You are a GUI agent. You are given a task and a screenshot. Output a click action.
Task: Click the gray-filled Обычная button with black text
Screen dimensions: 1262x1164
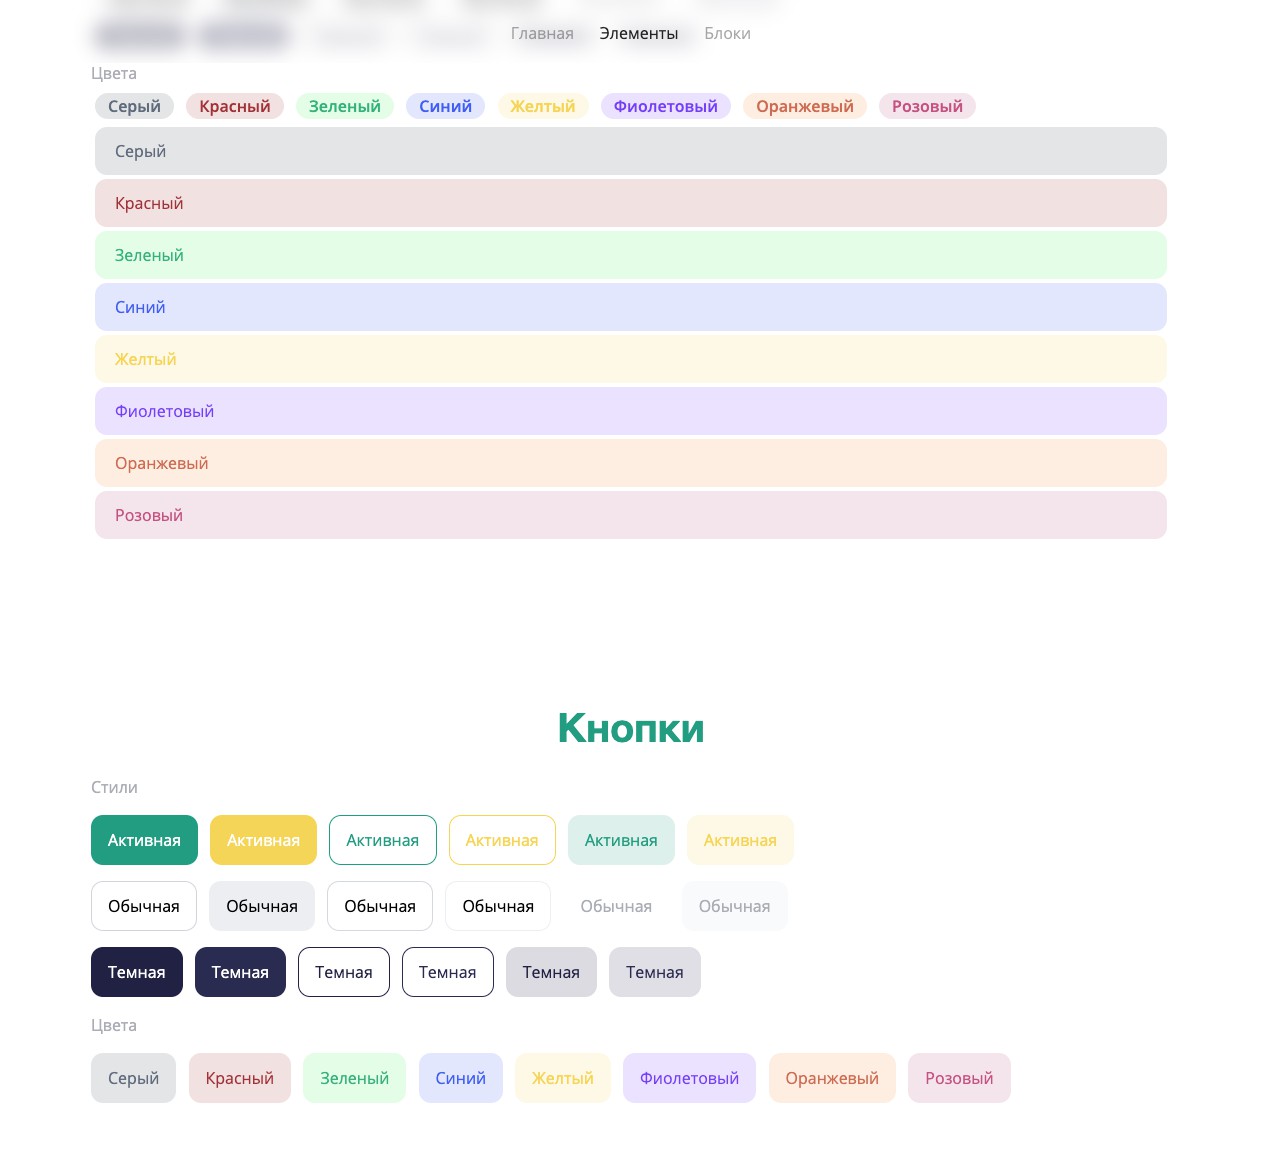(262, 906)
